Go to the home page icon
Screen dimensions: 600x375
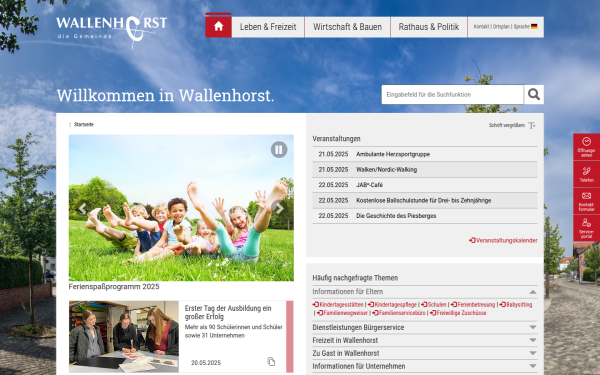coord(218,26)
